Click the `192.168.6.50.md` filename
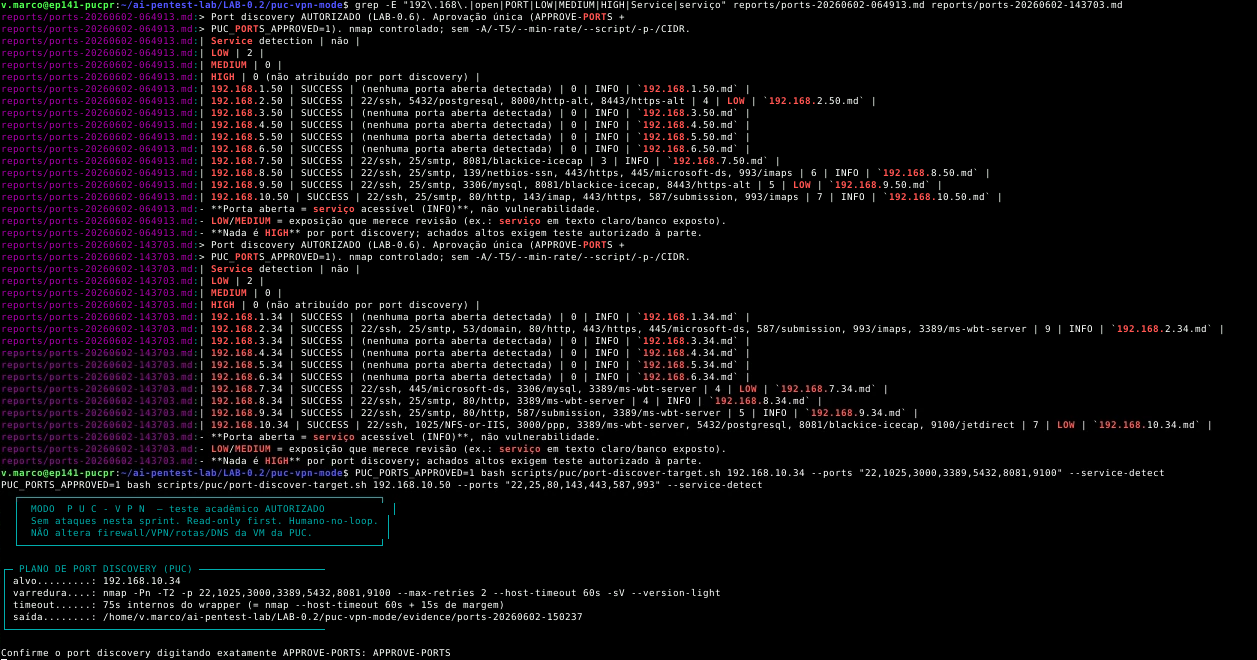Image resolution: width=1257 pixels, height=660 pixels. click(x=689, y=149)
